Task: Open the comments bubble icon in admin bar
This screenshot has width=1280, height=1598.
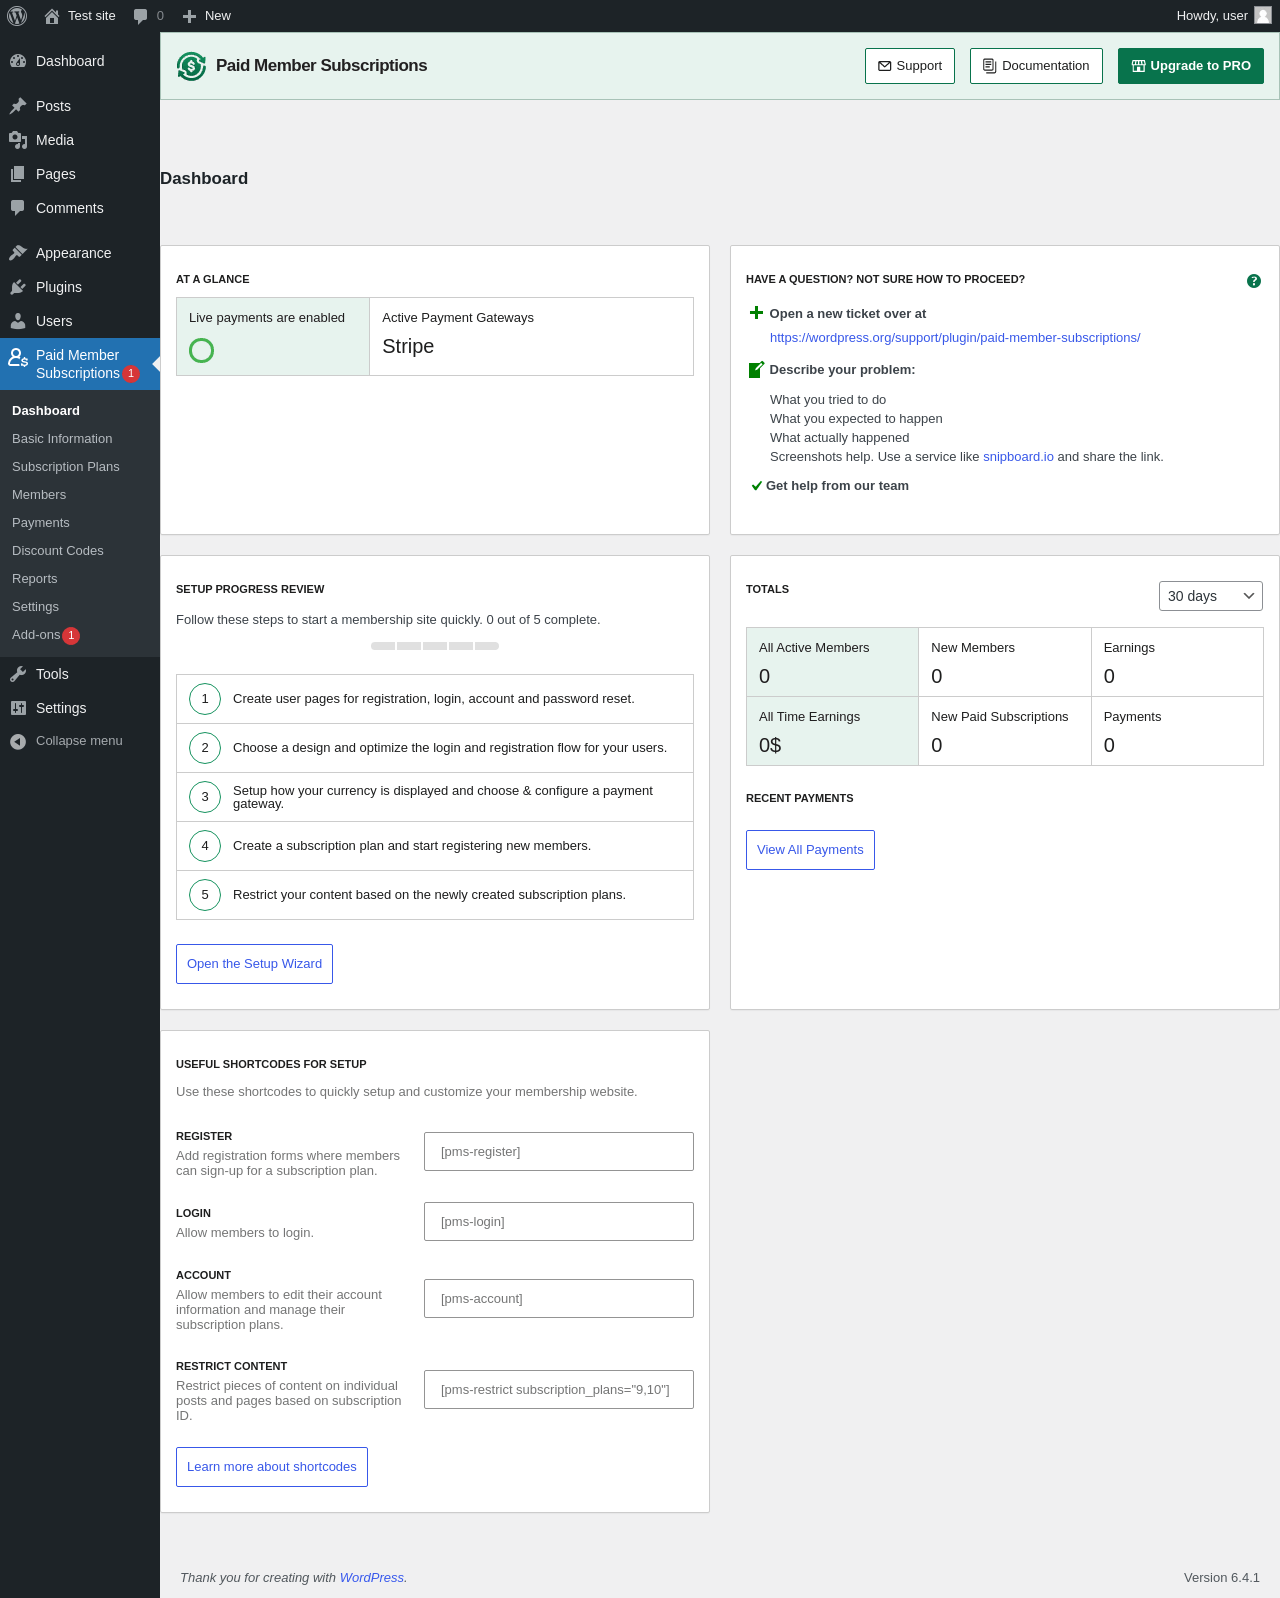Action: coord(141,16)
